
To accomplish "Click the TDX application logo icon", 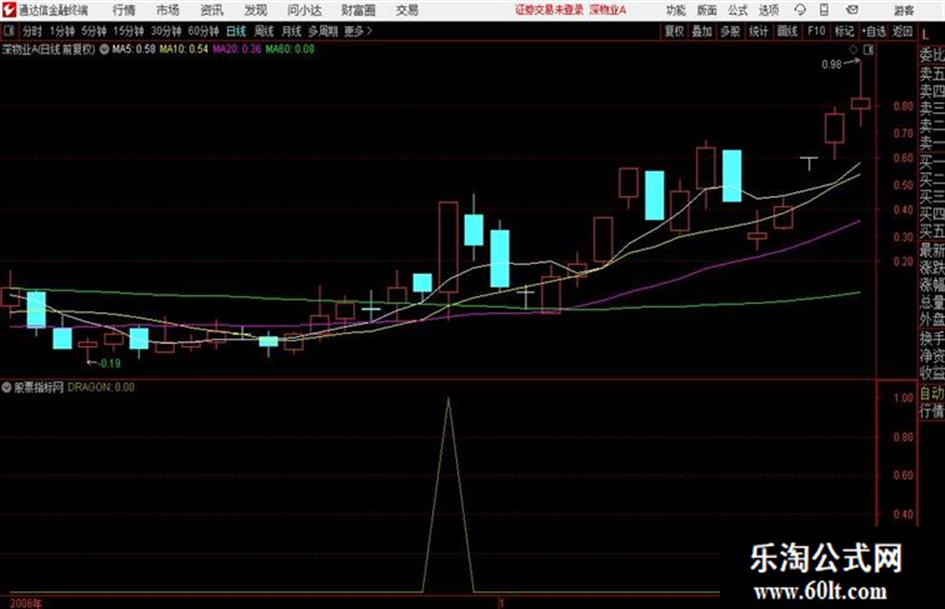I will click(x=8, y=10).
